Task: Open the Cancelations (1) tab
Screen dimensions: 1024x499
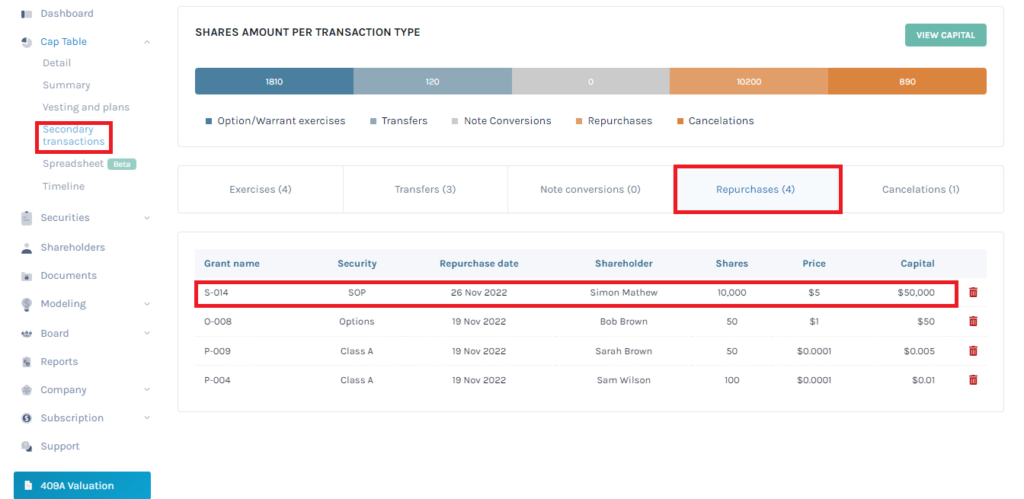Action: pos(921,189)
